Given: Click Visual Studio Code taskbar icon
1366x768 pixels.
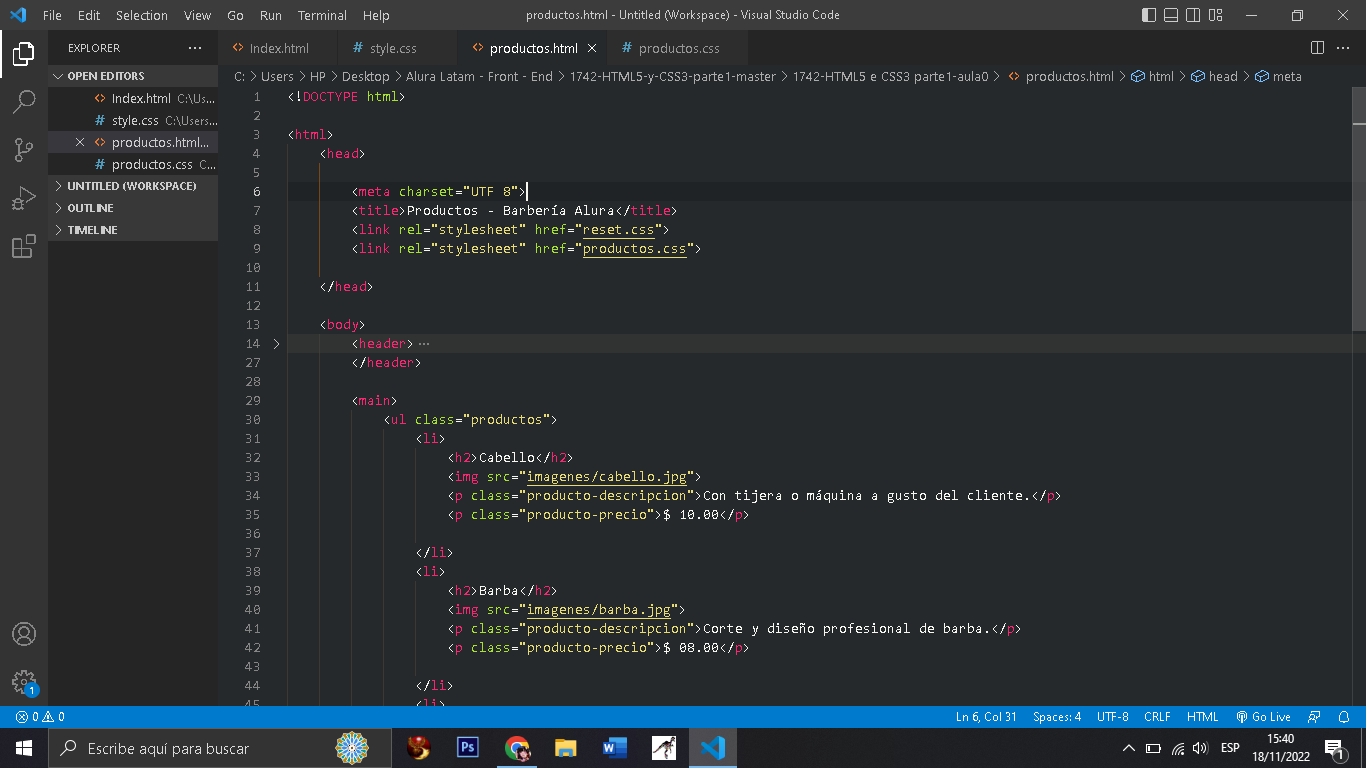Looking at the screenshot, I should coord(713,748).
